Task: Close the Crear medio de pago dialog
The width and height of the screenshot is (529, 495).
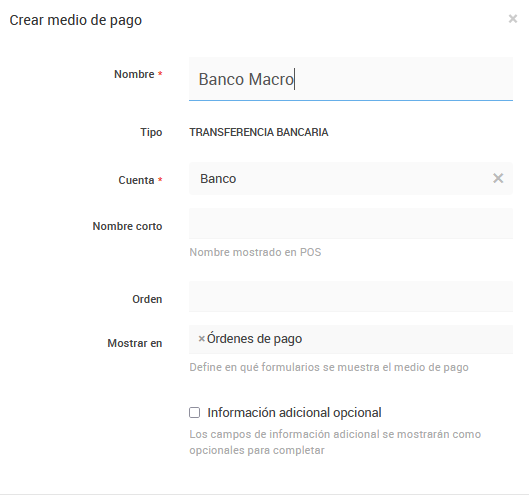Action: [512, 19]
